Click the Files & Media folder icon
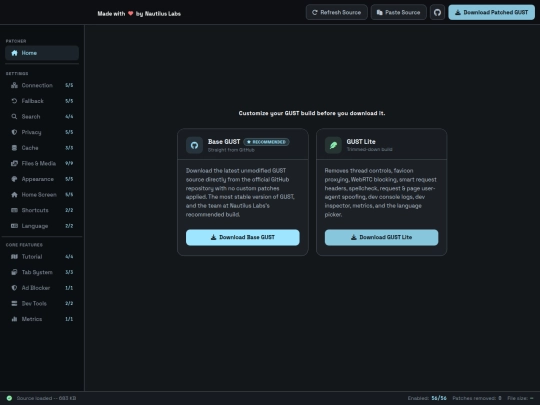This screenshot has height=405, width=540. coord(14,164)
